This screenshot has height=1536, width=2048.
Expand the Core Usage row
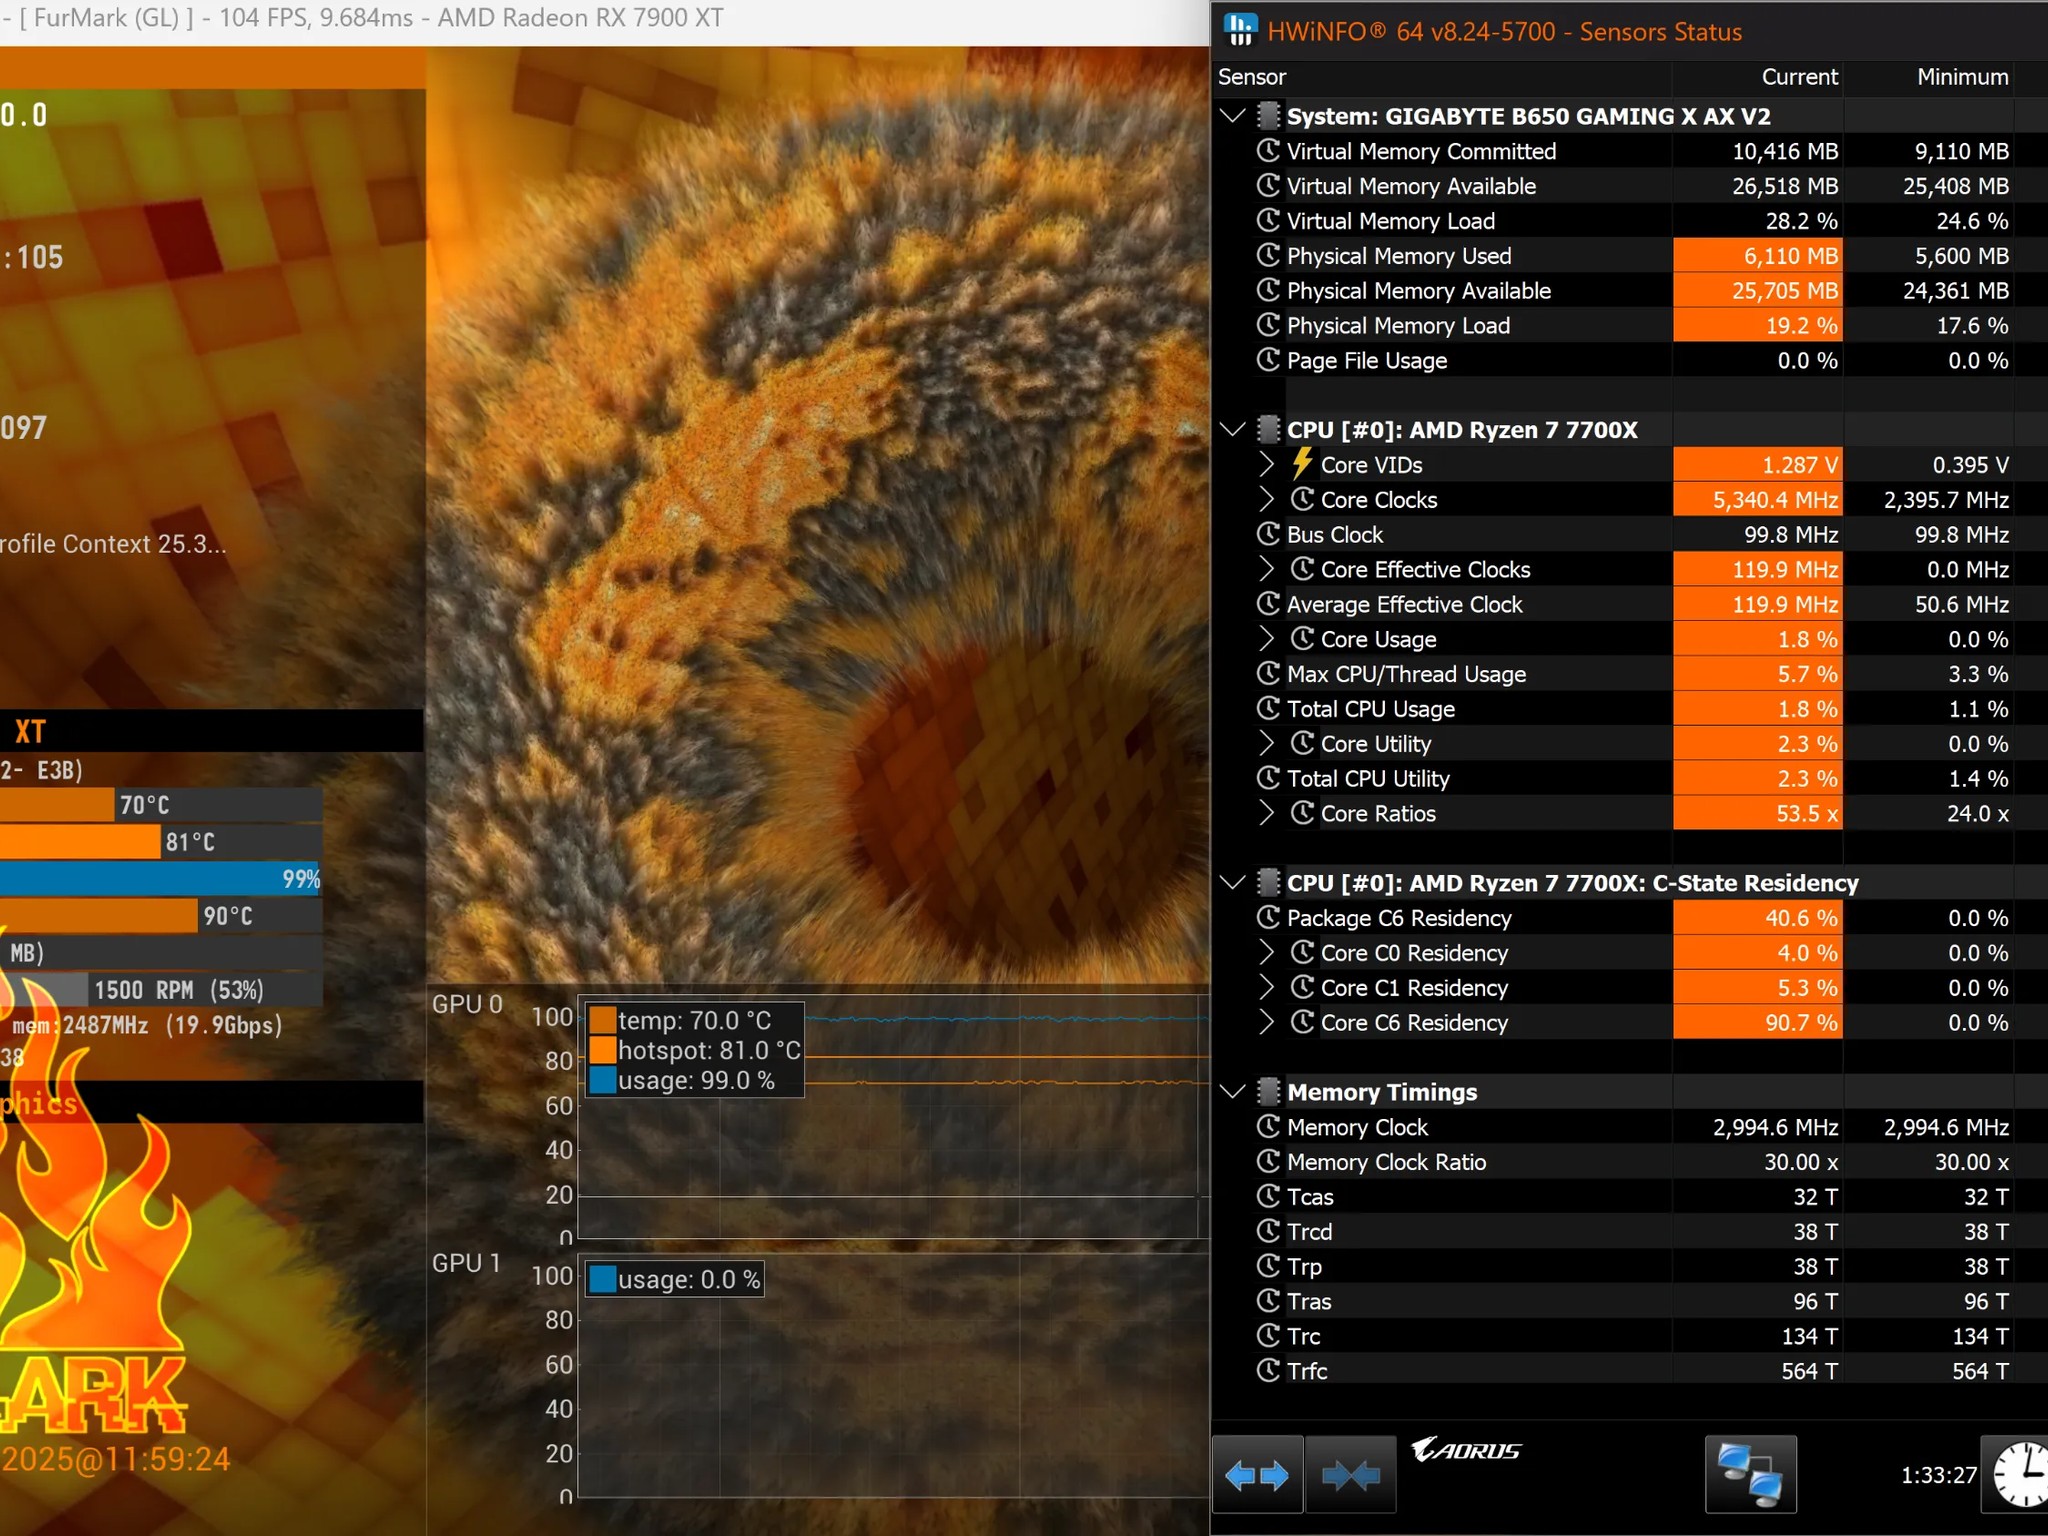tap(1267, 638)
